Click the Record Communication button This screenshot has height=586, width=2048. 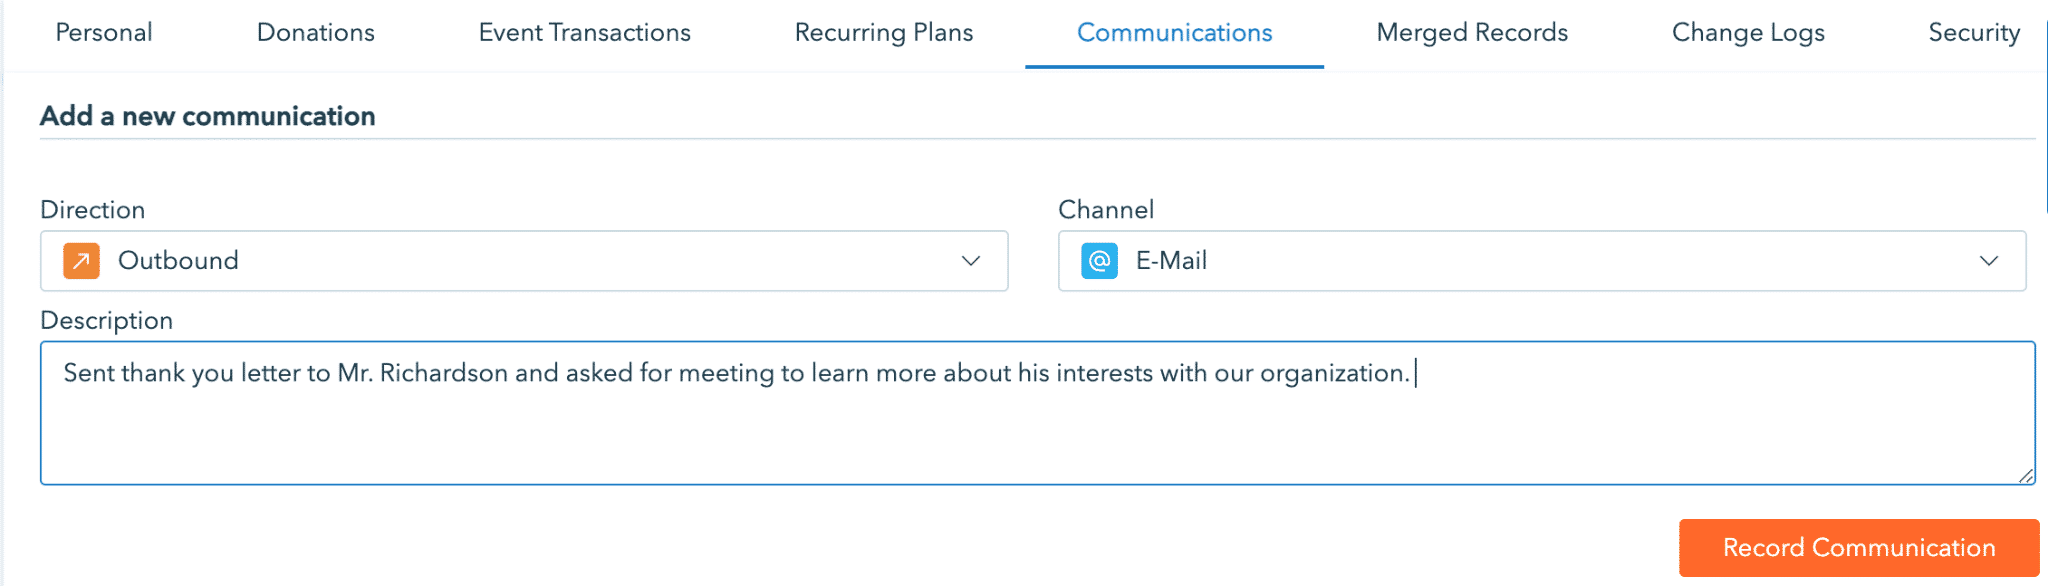pyautogui.click(x=1857, y=547)
